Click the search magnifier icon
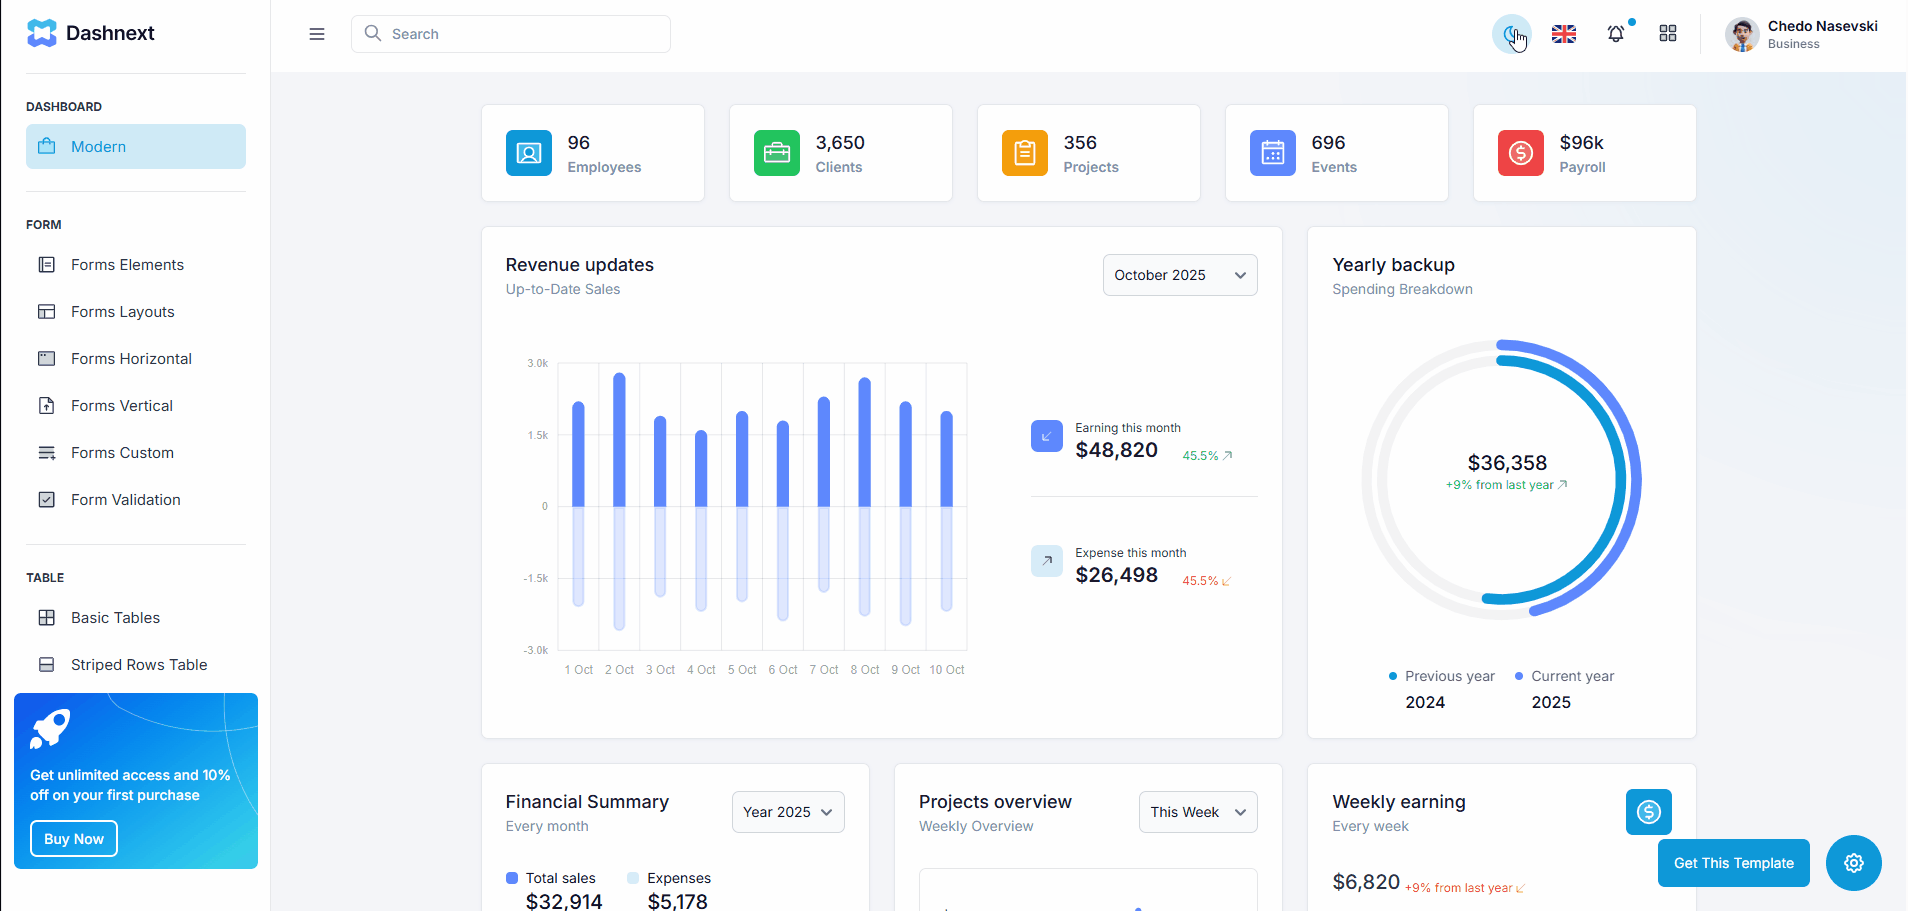This screenshot has width=1908, height=911. [373, 33]
